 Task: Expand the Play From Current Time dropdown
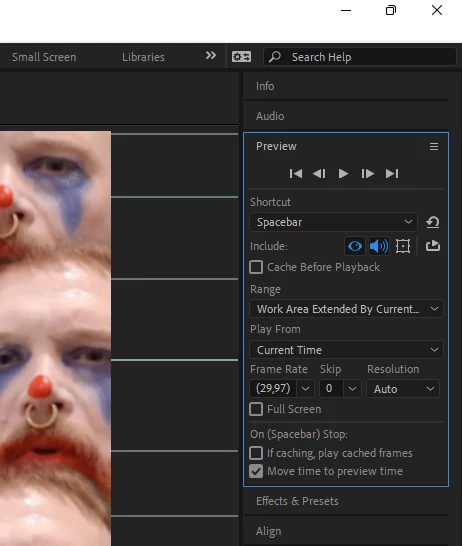click(346, 350)
